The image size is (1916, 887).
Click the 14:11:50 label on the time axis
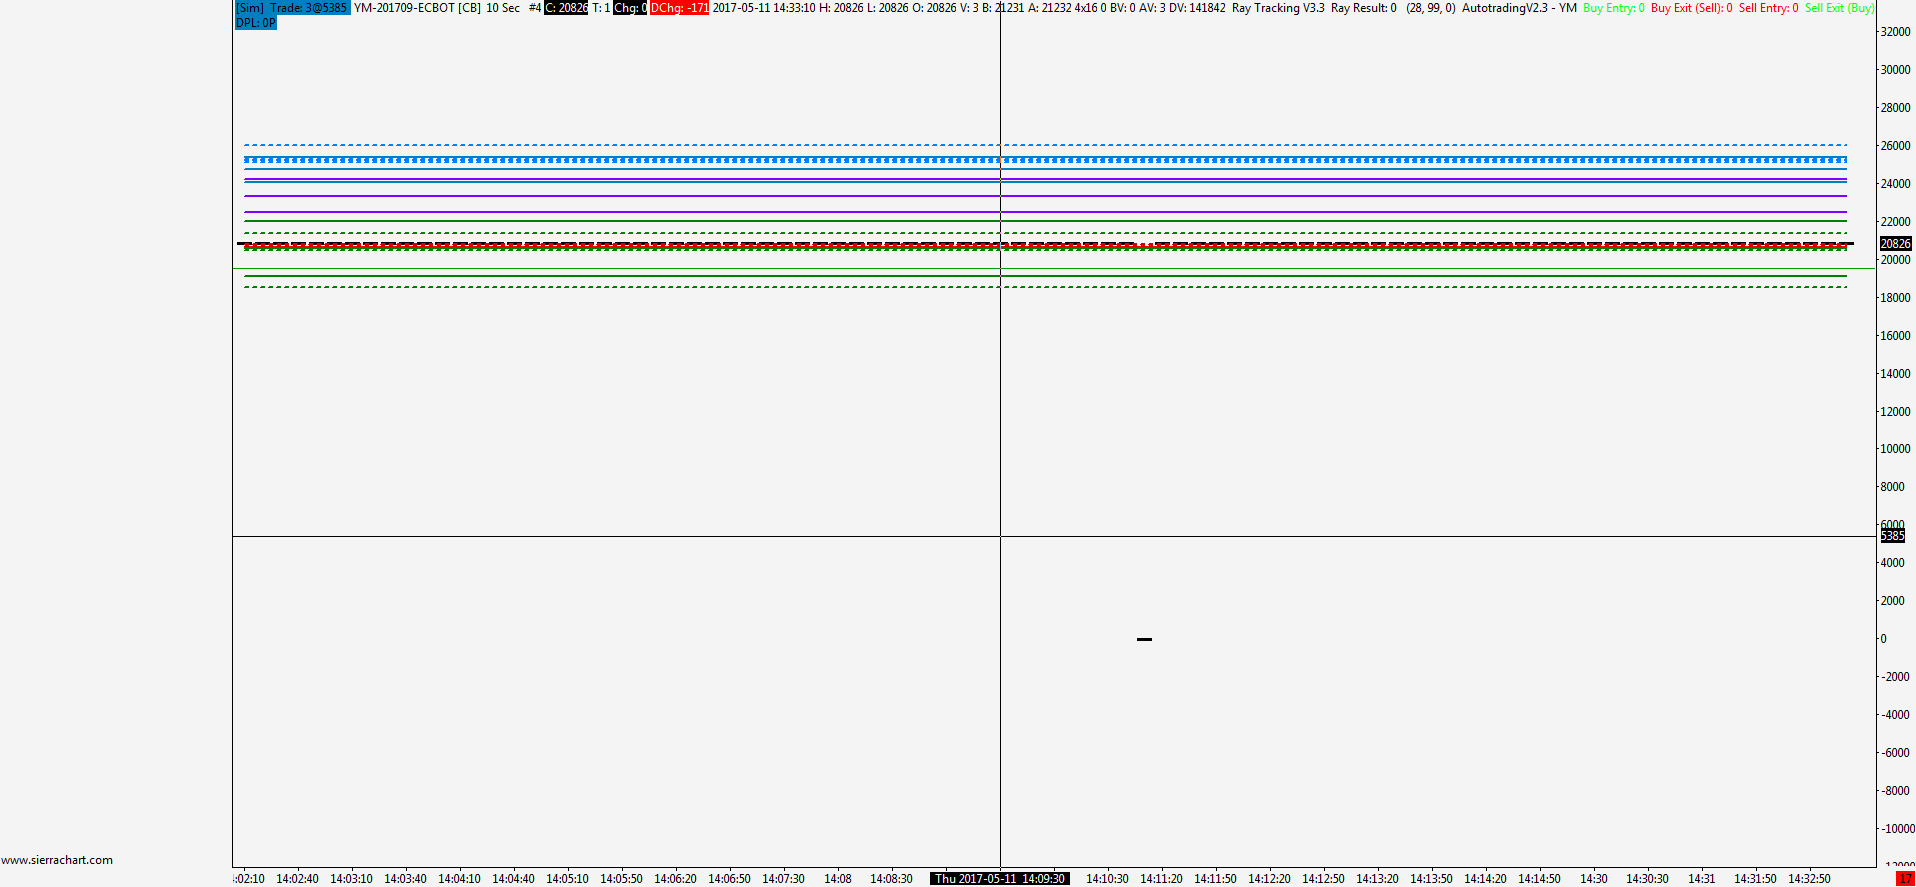tap(1215, 879)
